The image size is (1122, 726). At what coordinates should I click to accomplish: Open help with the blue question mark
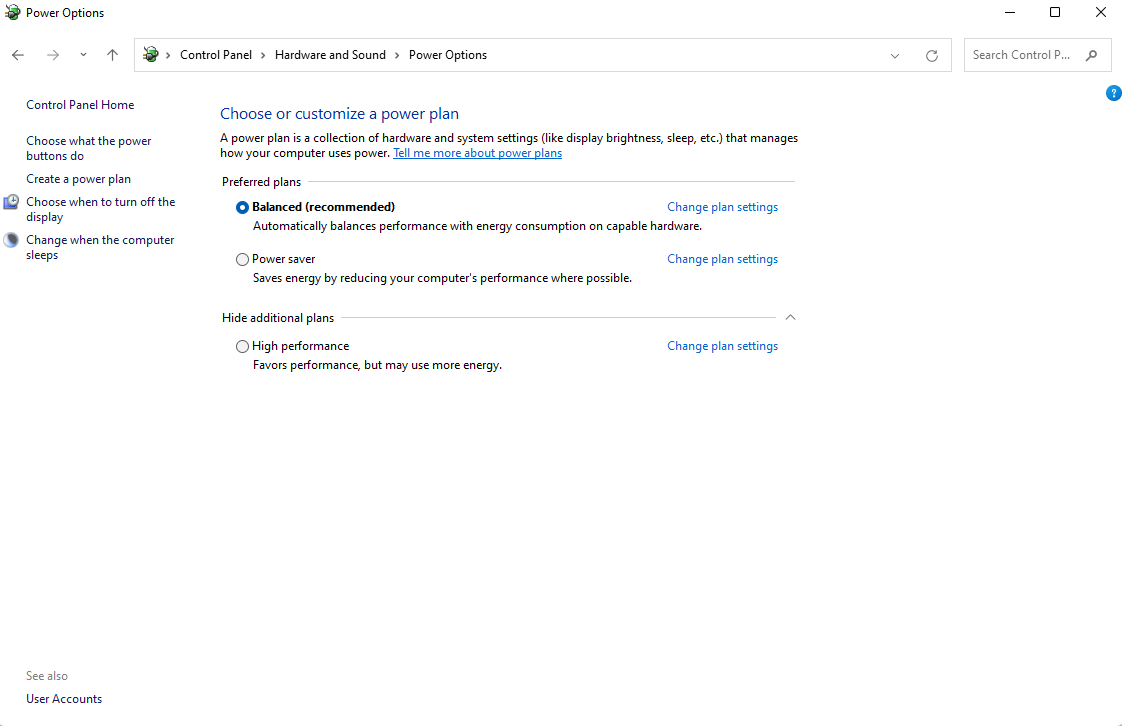[x=1113, y=93]
